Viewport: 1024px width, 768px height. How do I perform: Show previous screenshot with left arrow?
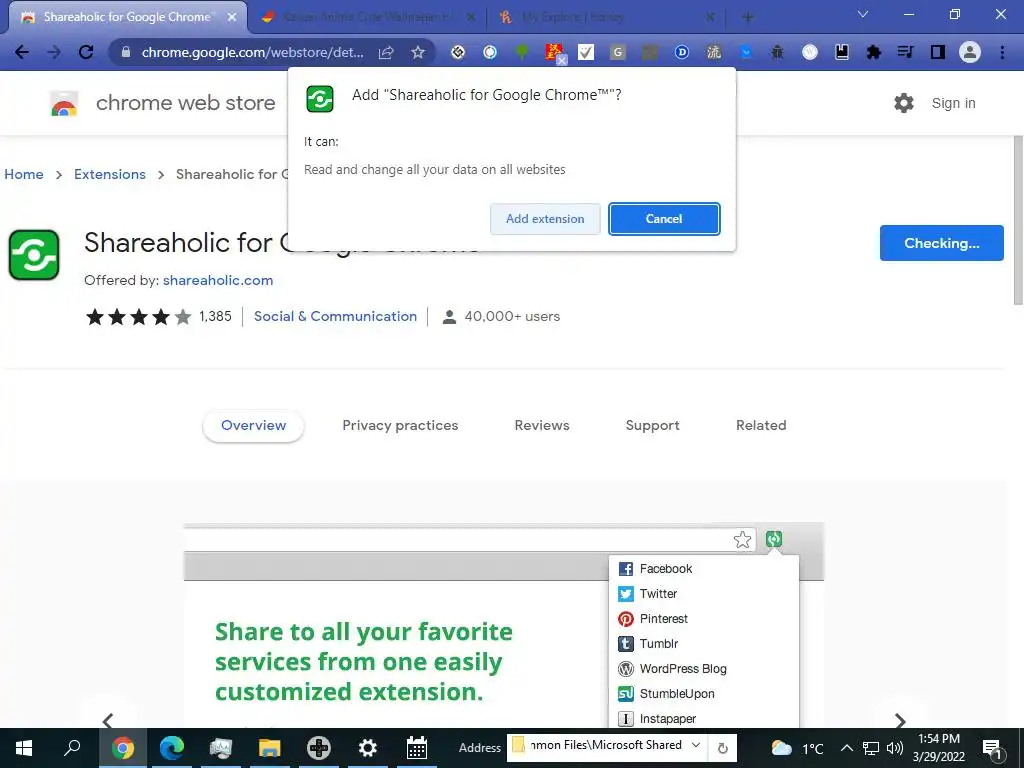pos(108,720)
